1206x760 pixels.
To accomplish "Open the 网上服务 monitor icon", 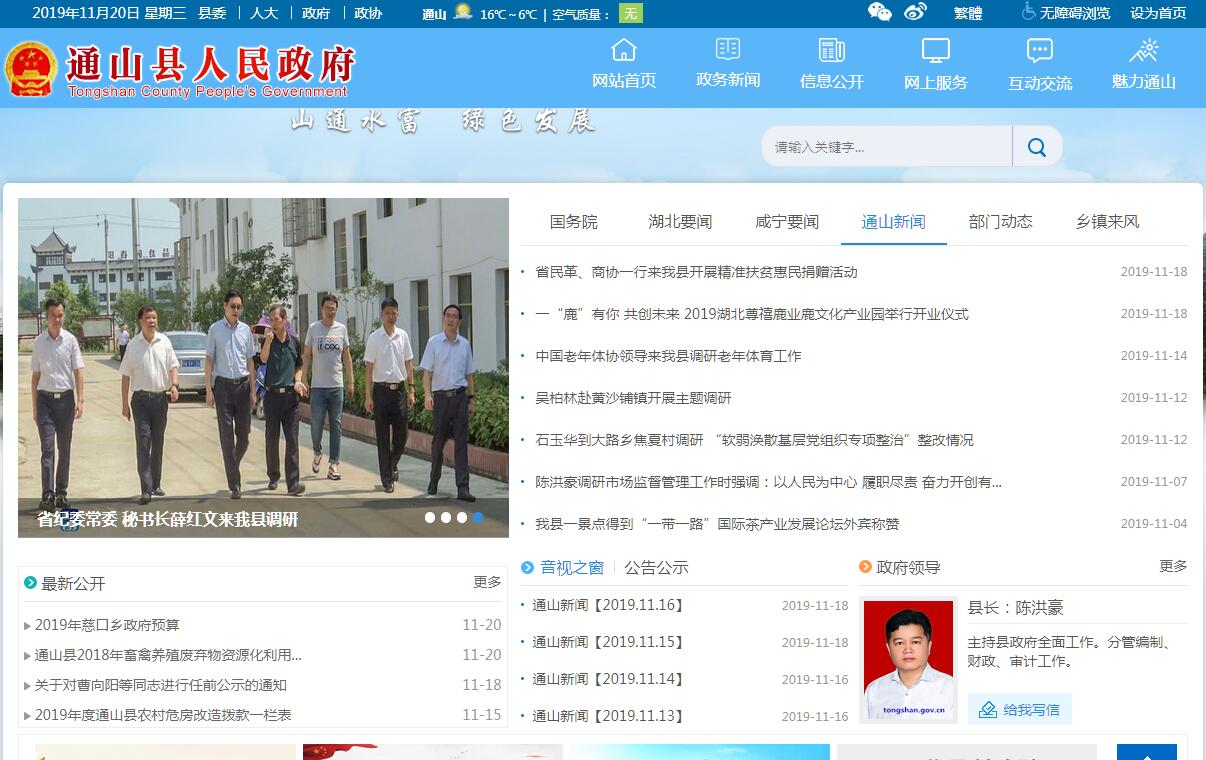I will pos(935,51).
